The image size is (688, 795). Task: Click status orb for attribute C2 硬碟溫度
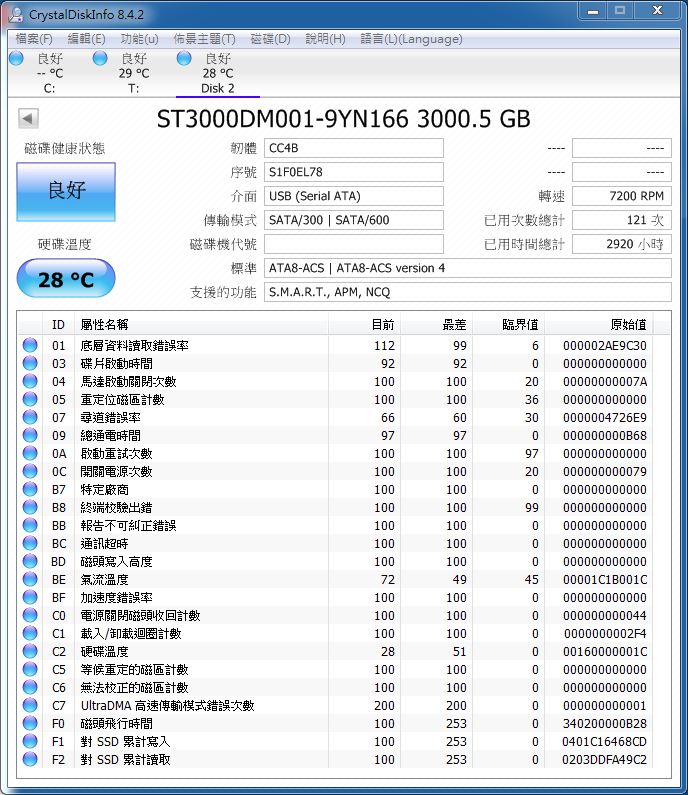point(30,652)
